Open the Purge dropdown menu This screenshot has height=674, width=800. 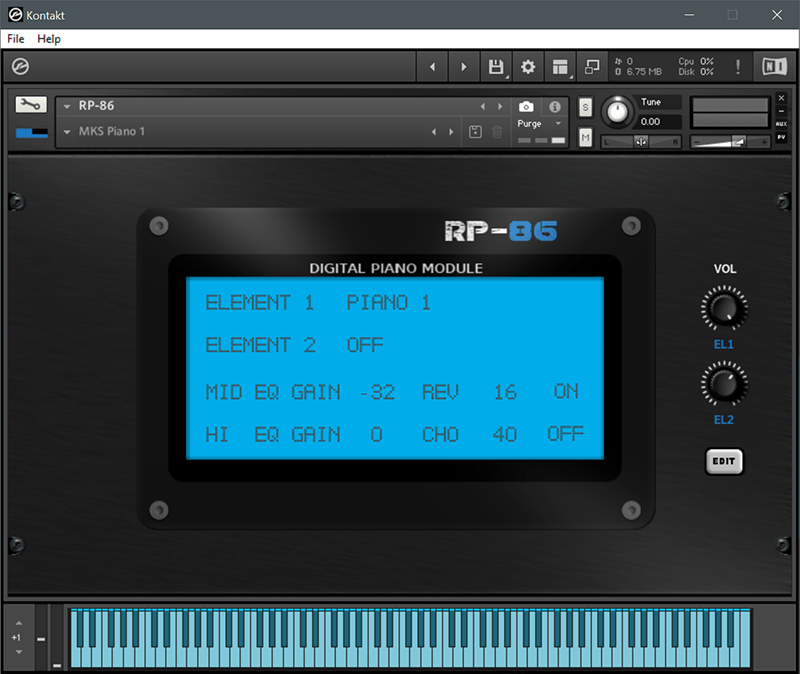coord(539,123)
